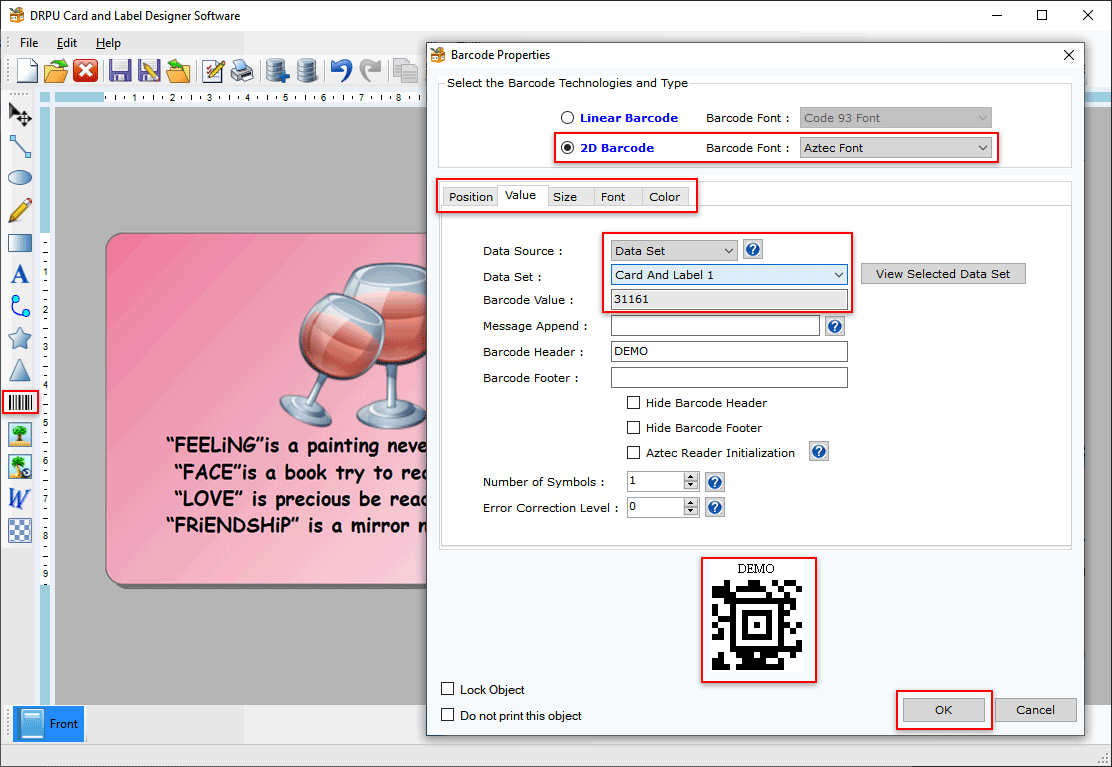Confirm barcode settings with OK

943,710
